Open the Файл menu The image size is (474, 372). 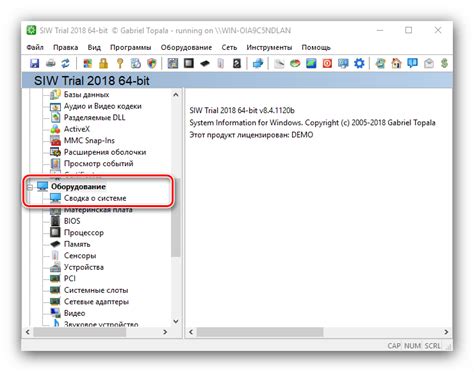pos(35,47)
